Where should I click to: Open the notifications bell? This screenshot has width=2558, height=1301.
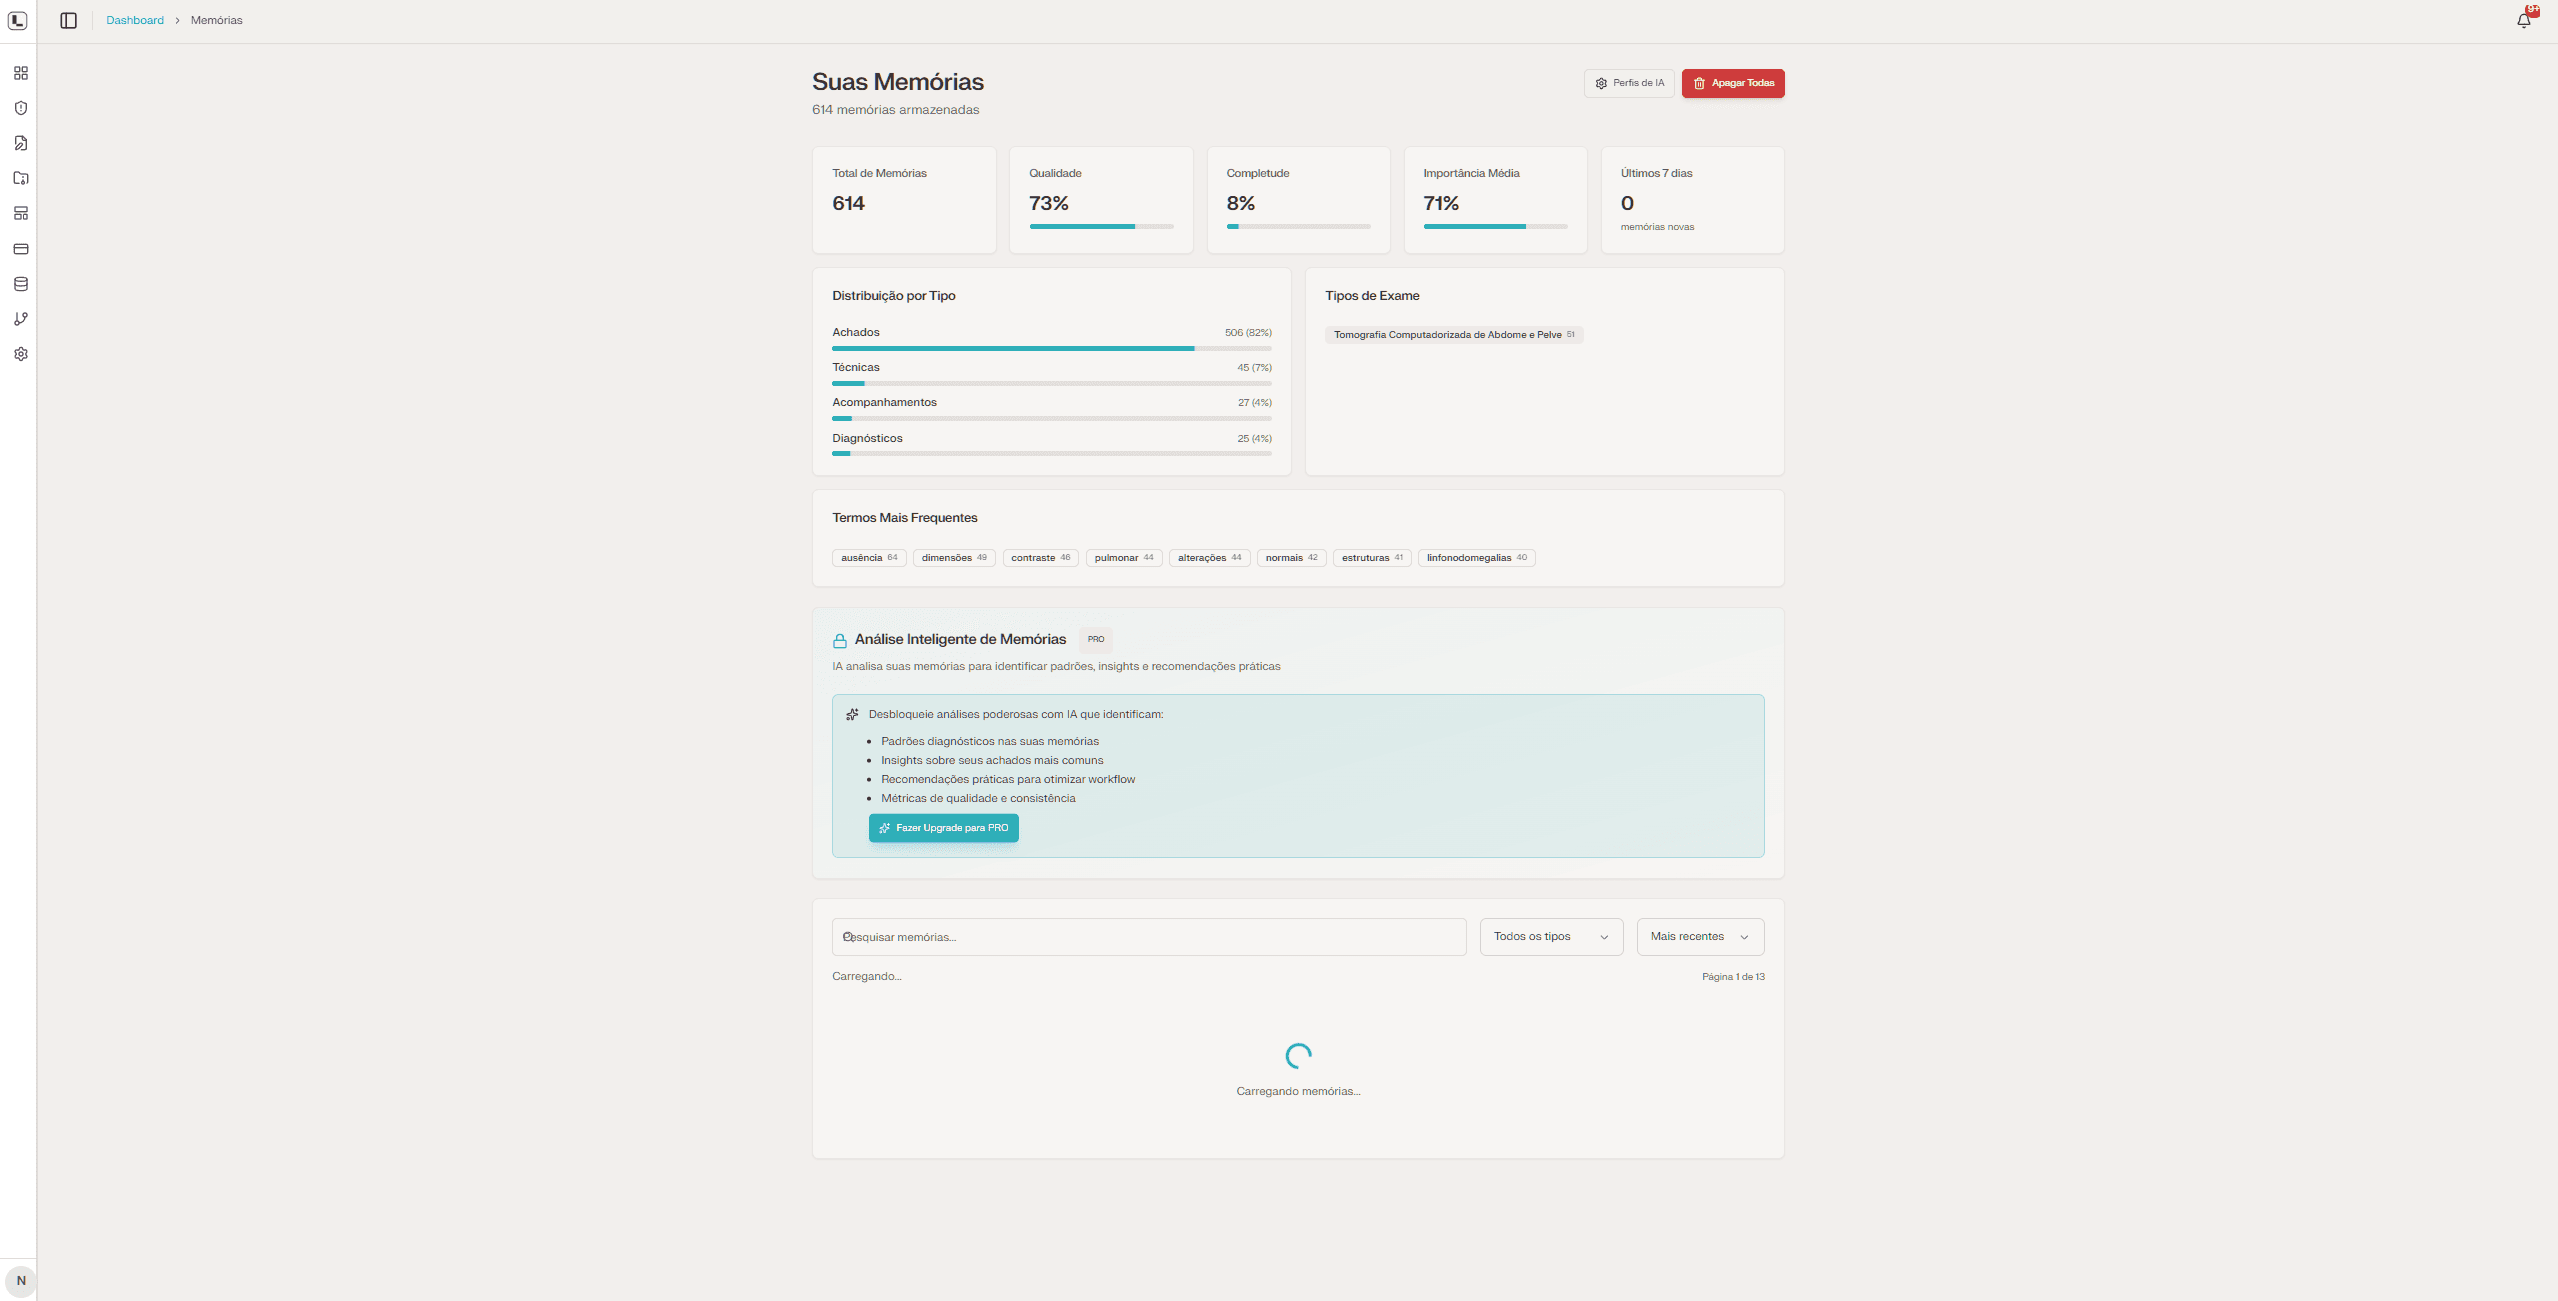2524,20
